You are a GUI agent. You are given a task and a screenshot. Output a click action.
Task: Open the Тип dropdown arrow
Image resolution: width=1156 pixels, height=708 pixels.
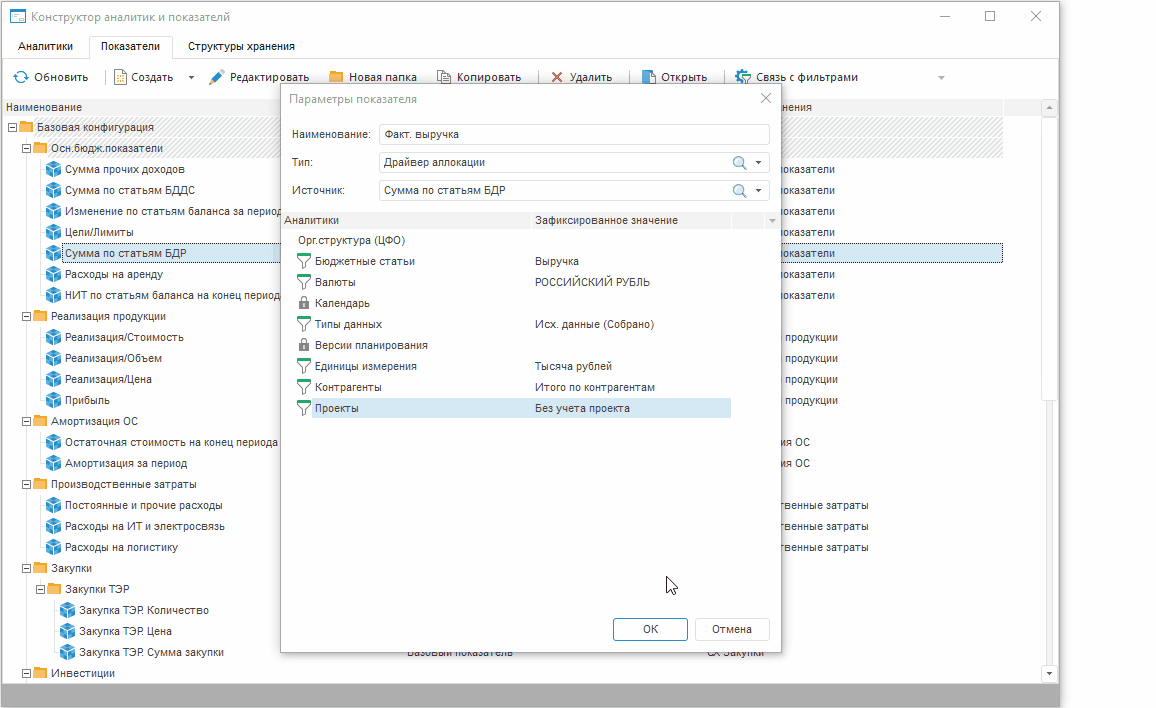(x=759, y=163)
